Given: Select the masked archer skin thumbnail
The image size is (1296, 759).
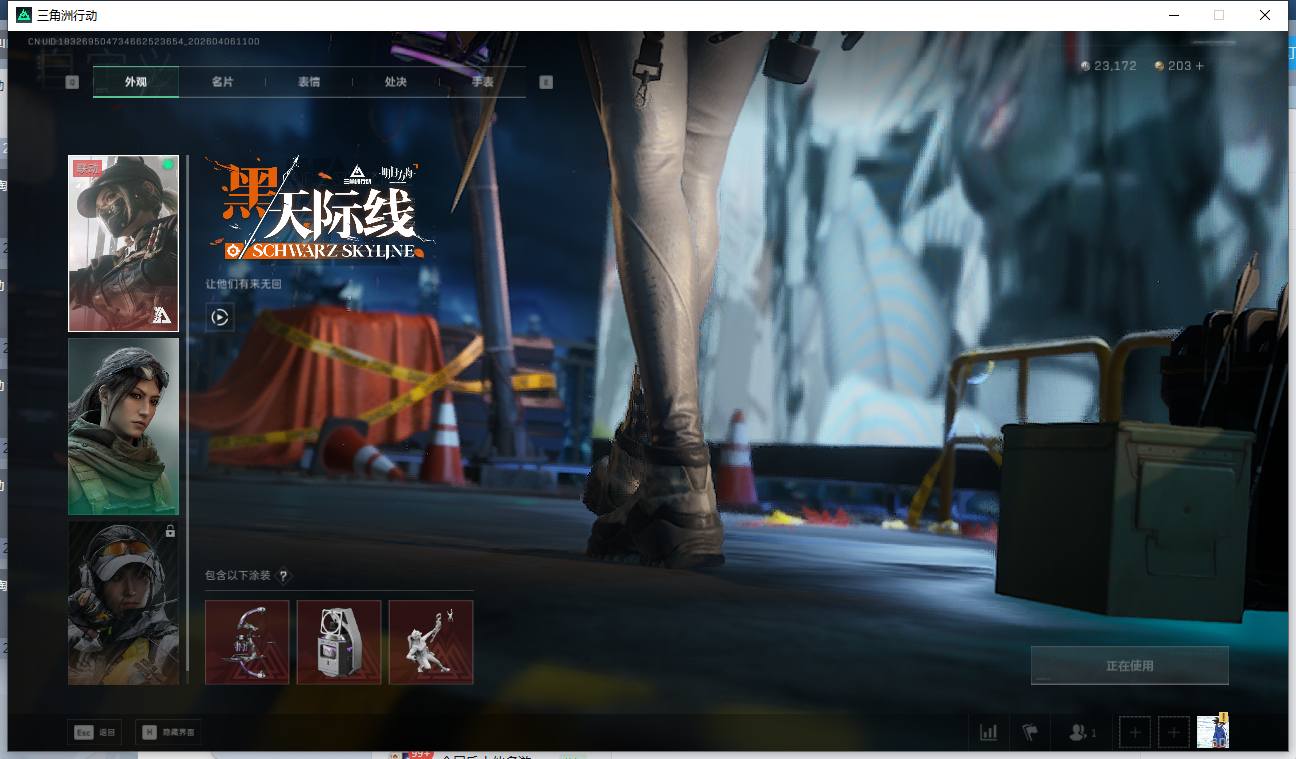Looking at the screenshot, I should point(123,243).
